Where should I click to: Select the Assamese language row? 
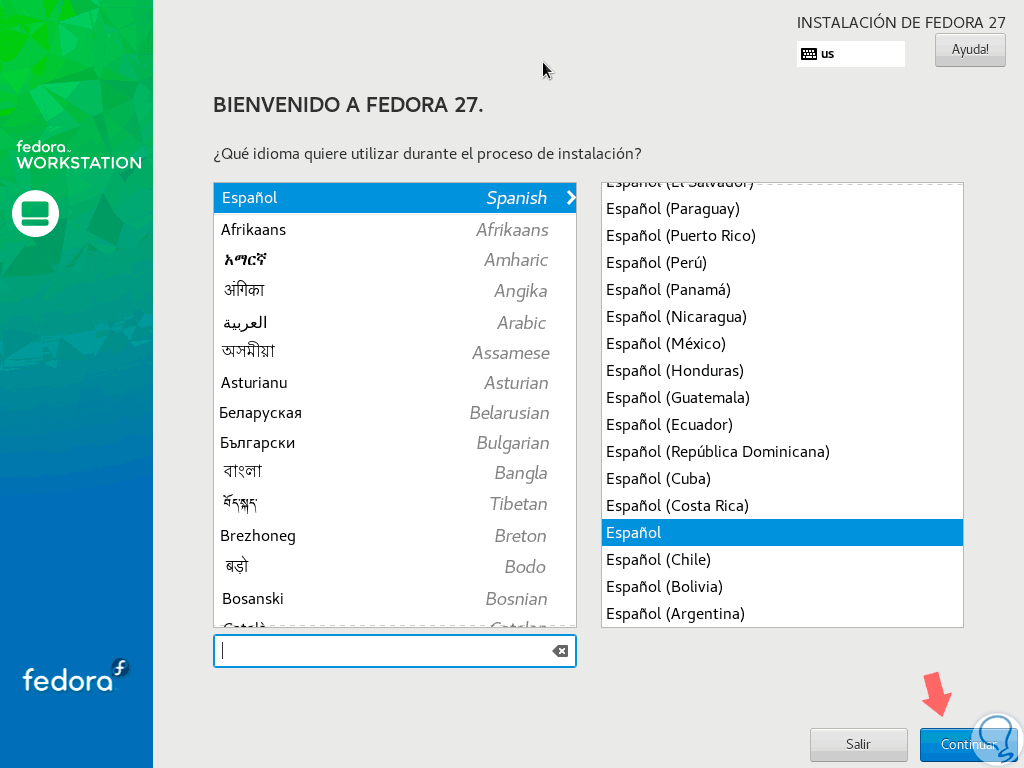click(x=394, y=352)
